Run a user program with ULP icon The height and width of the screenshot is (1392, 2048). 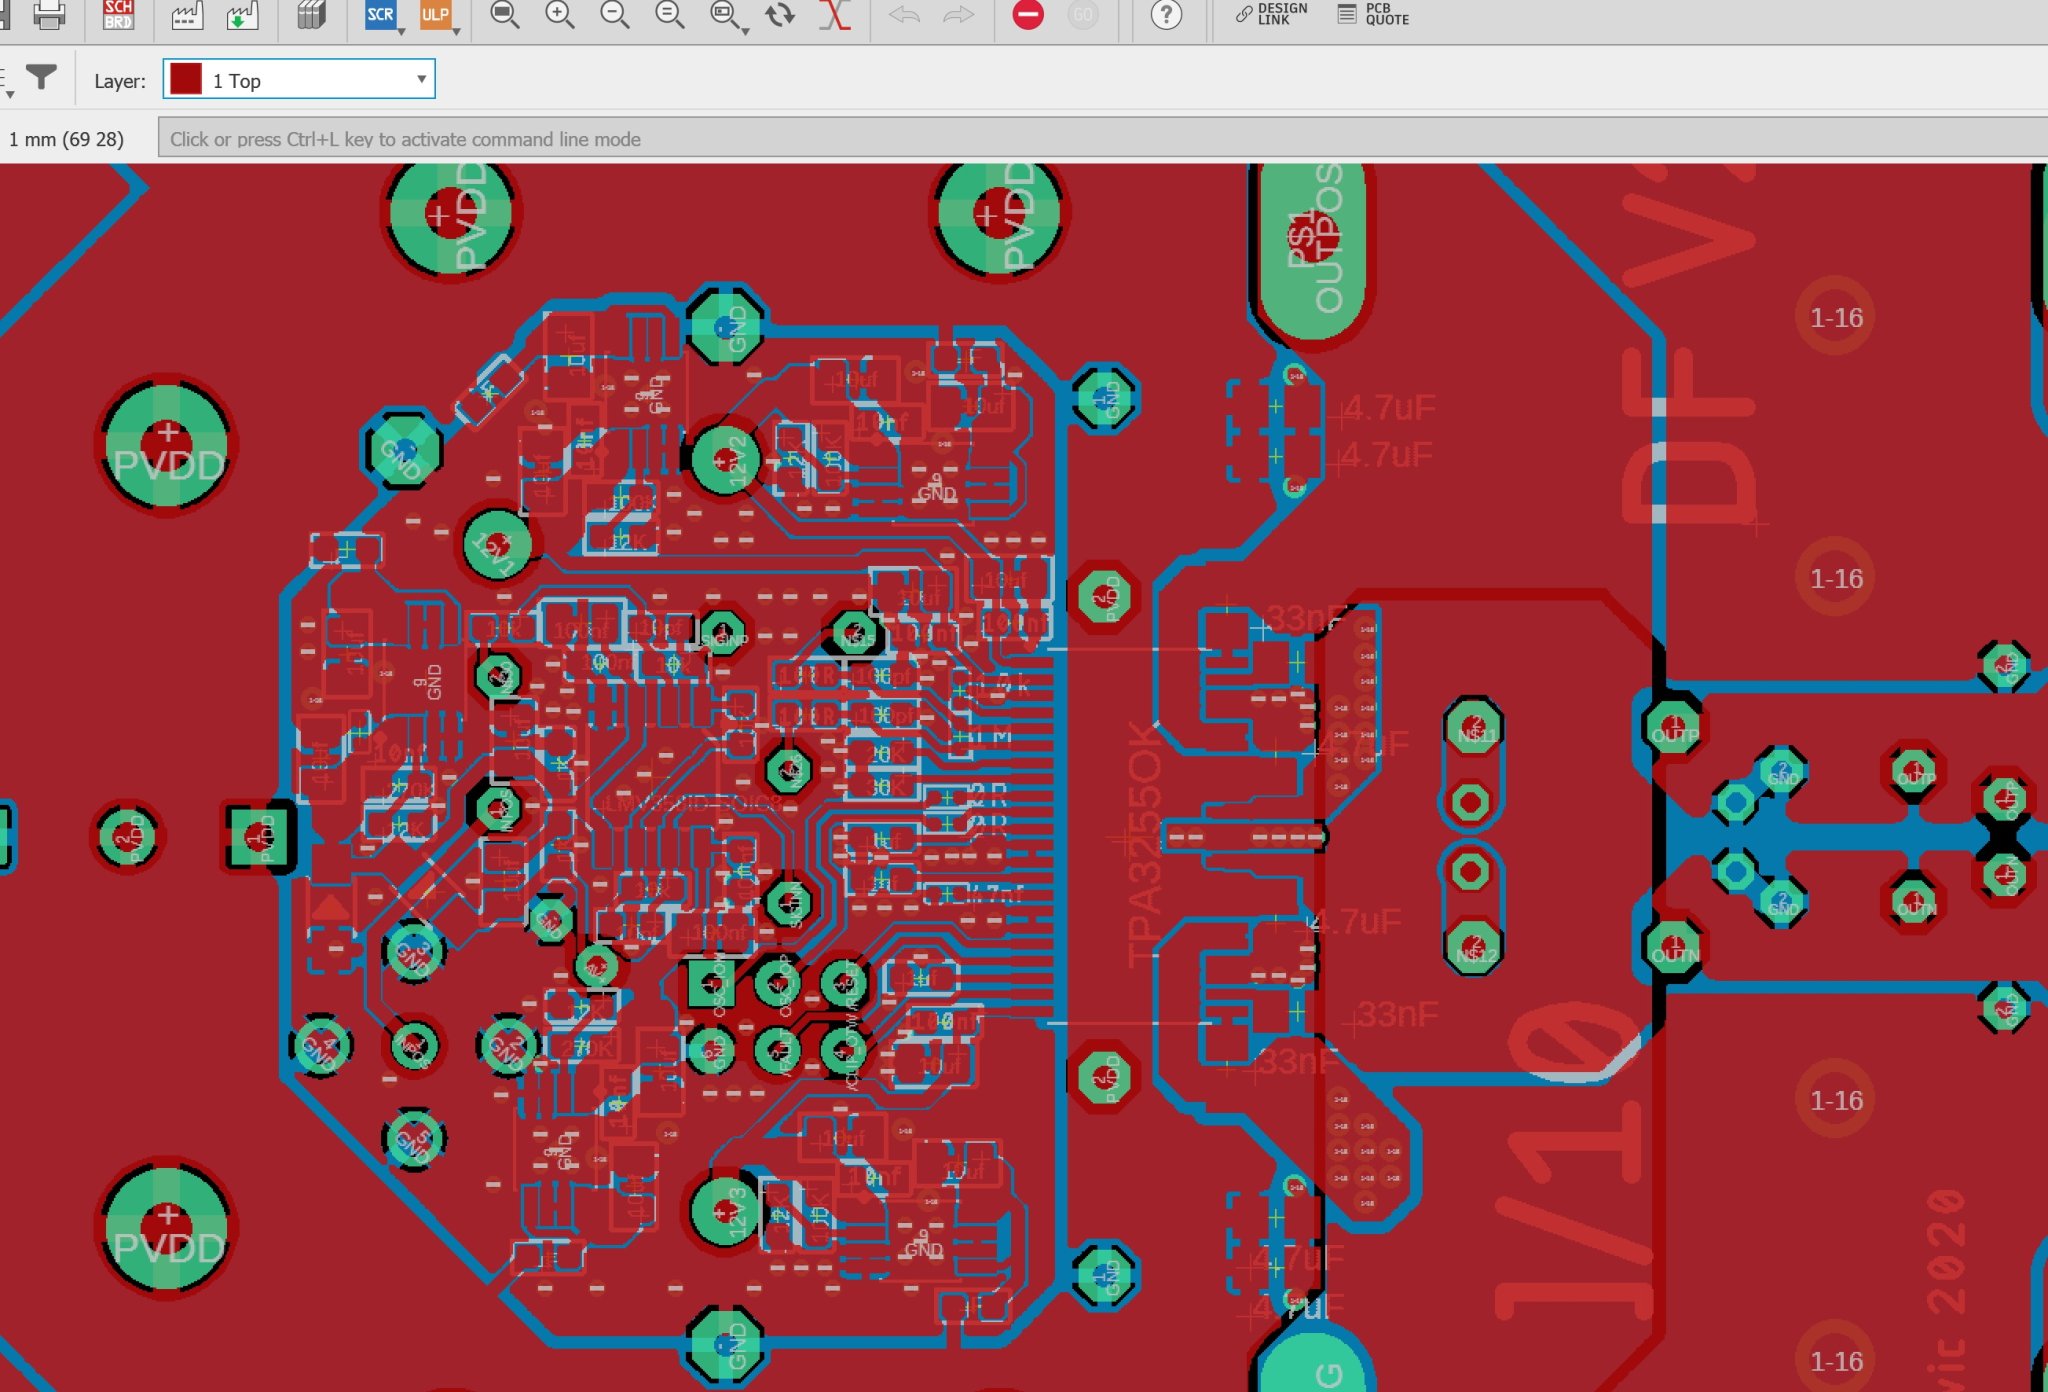[x=435, y=14]
